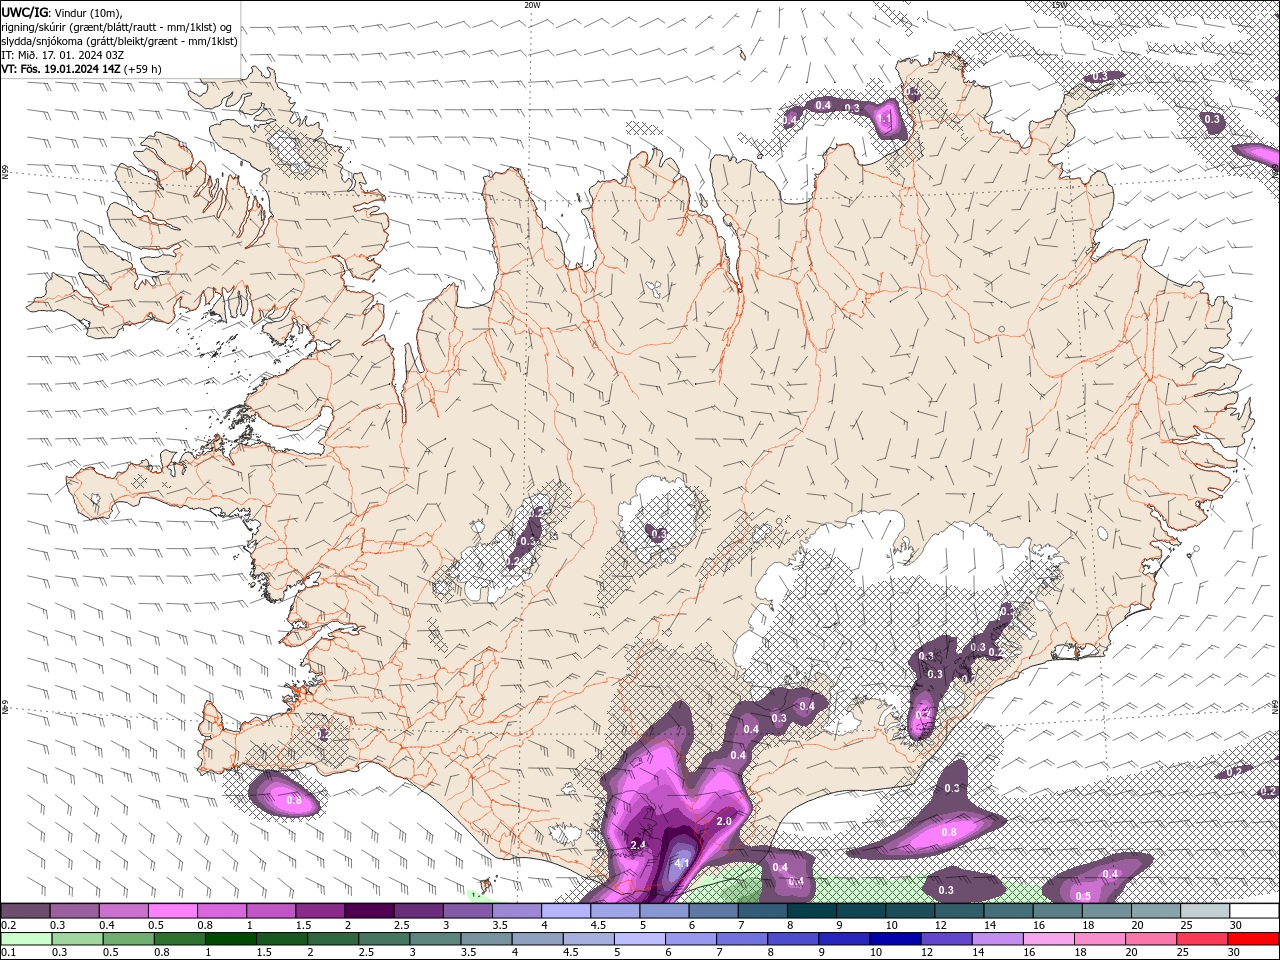Select the mauve 0.3 swatch in upper legend row
Screen dimensions: 1280x960
(x=75, y=911)
